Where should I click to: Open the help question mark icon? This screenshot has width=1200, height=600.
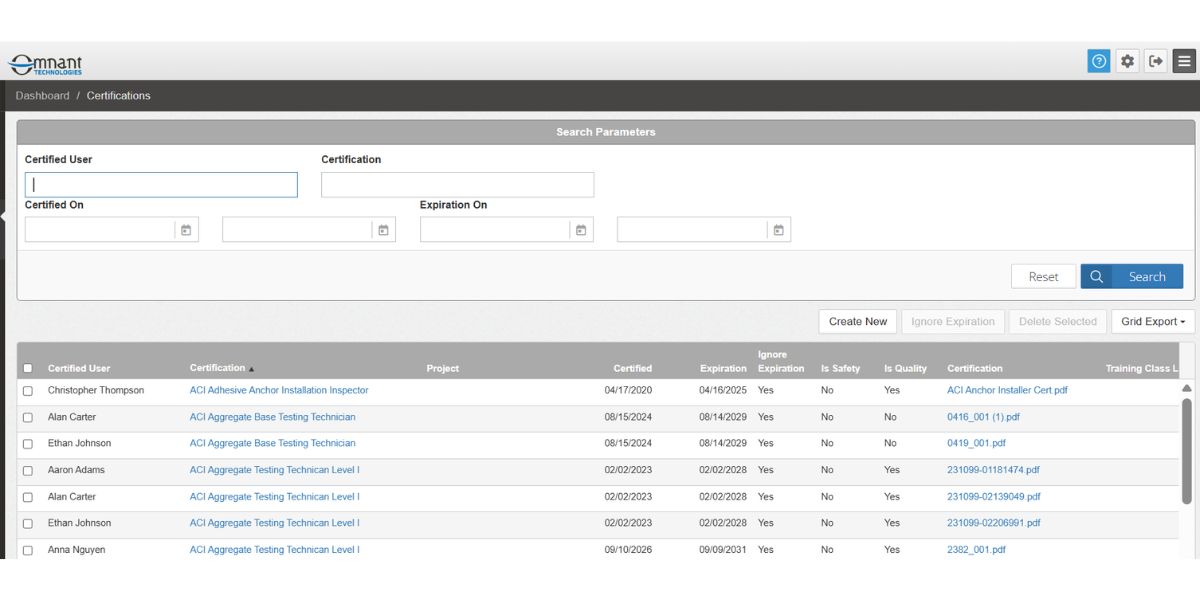(1099, 61)
